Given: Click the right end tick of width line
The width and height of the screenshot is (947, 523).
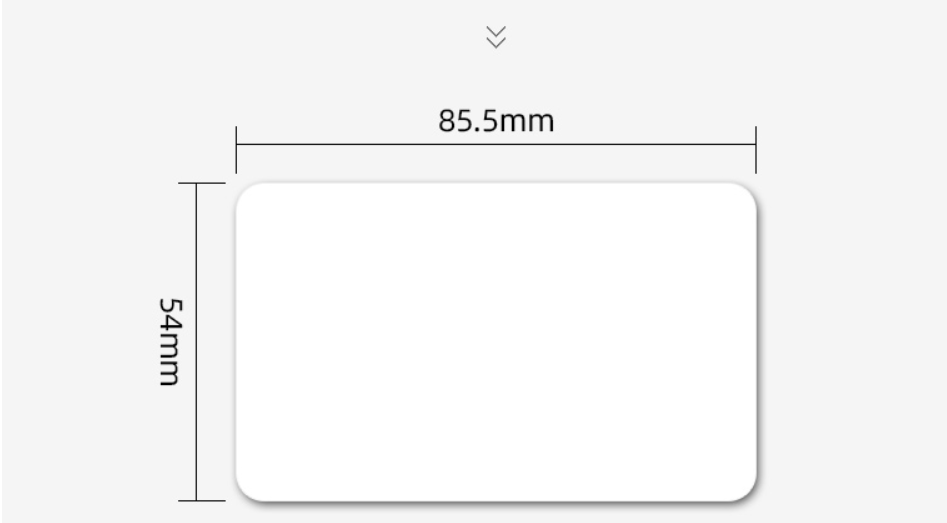Looking at the screenshot, I should (x=756, y=150).
